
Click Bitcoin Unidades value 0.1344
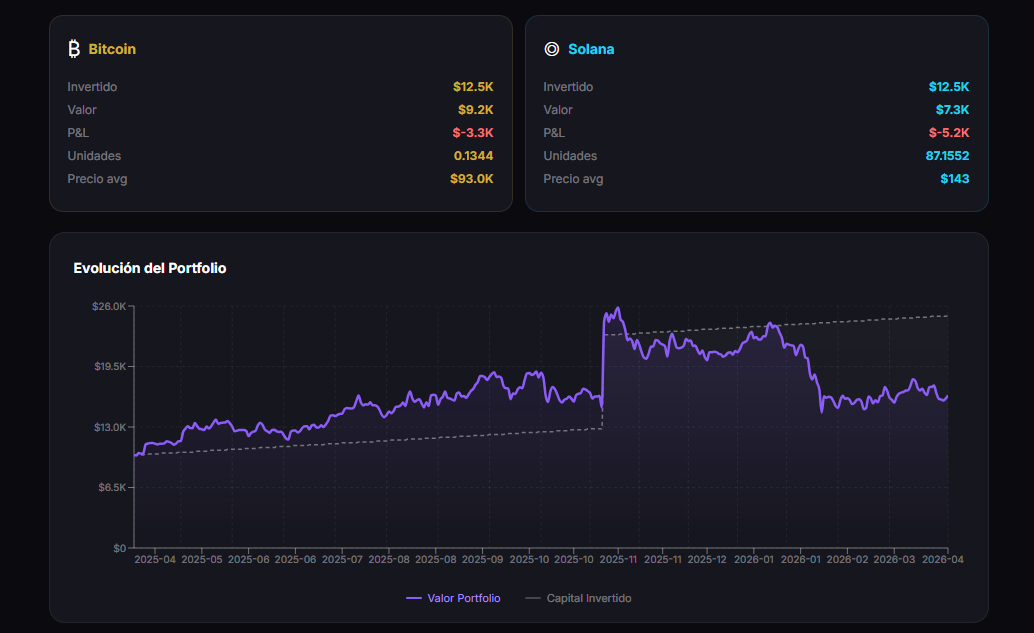473,156
